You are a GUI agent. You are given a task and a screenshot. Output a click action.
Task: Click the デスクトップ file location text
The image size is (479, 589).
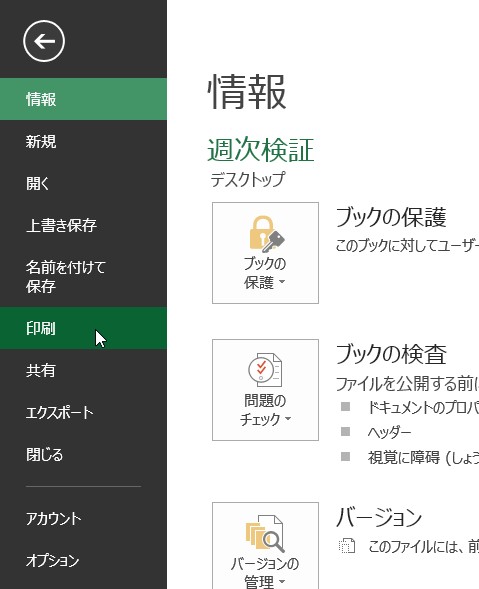click(248, 180)
